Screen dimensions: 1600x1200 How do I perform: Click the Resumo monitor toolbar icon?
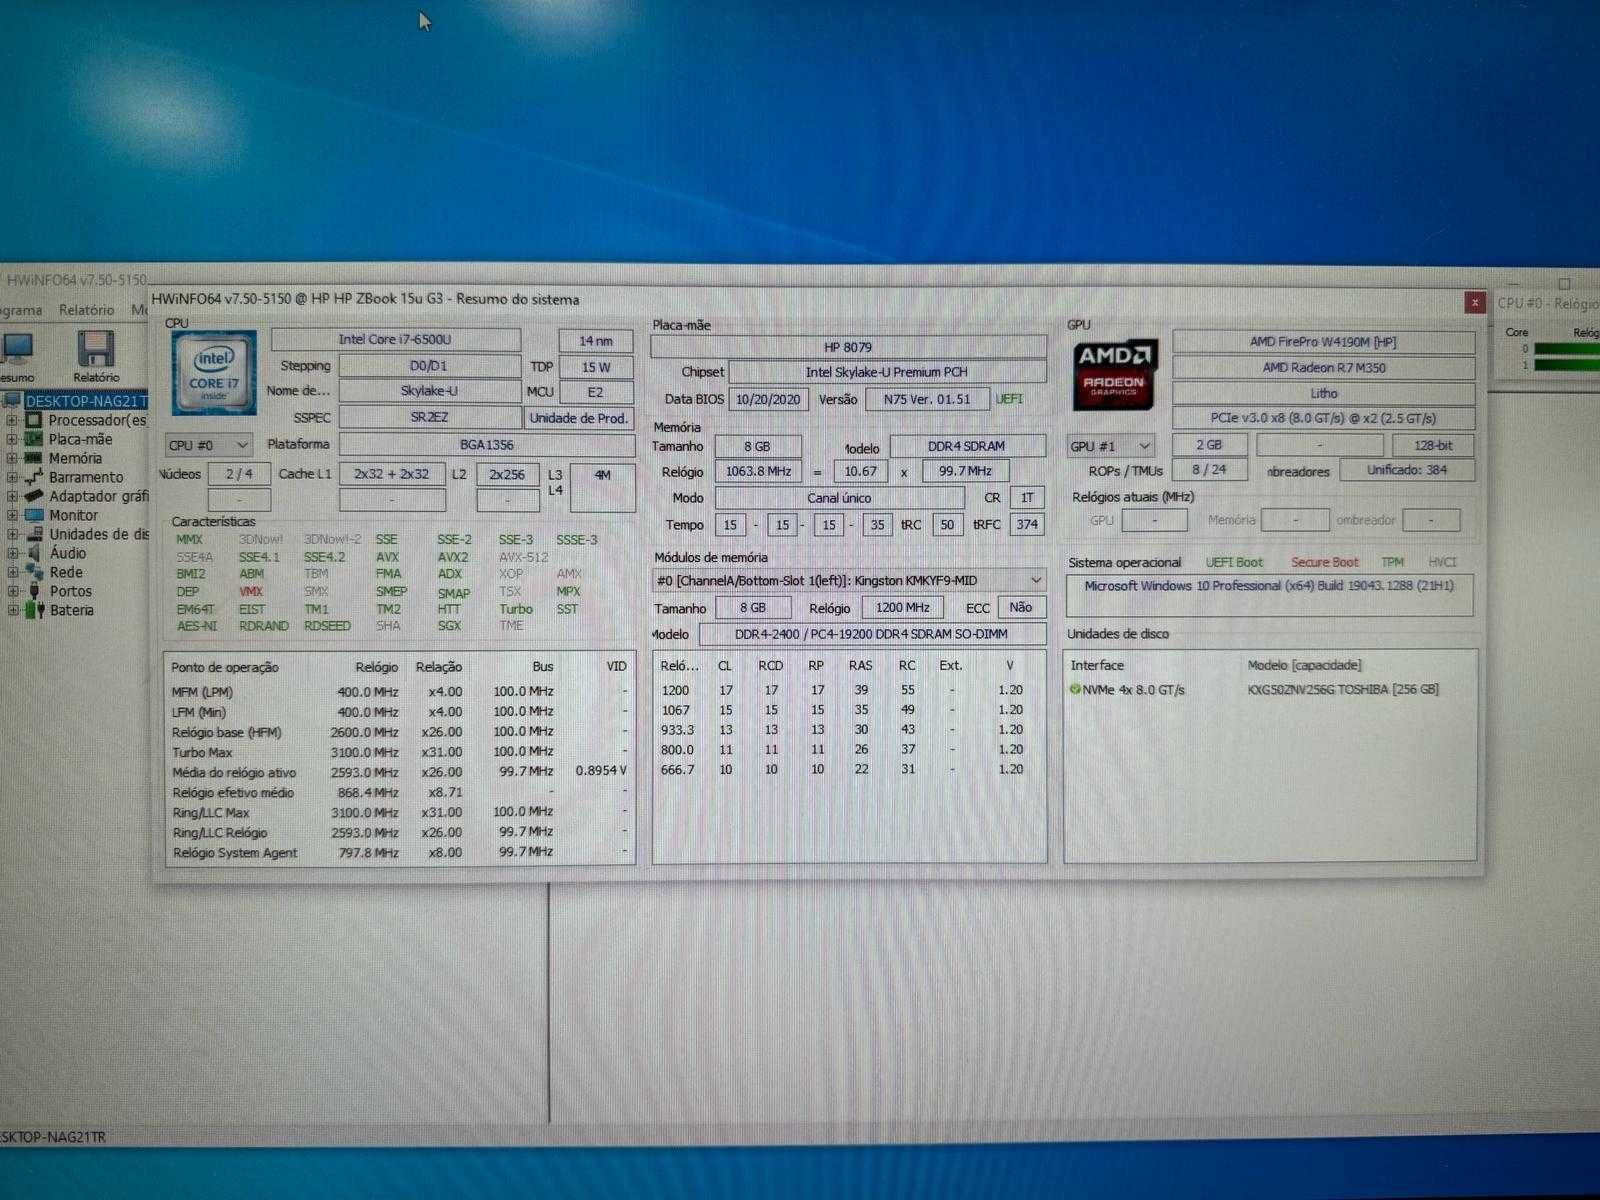16,349
